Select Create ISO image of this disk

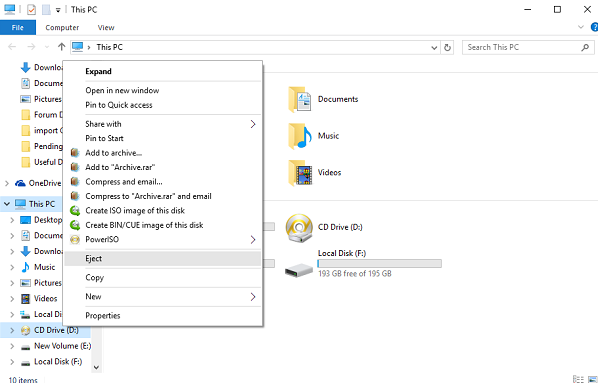162,211
